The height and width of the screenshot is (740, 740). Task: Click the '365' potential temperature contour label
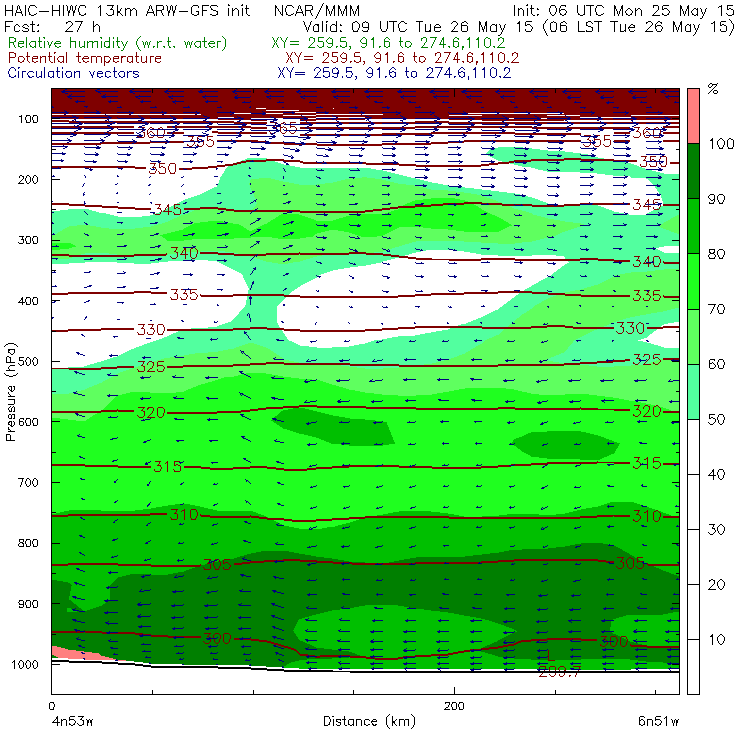click(283, 128)
